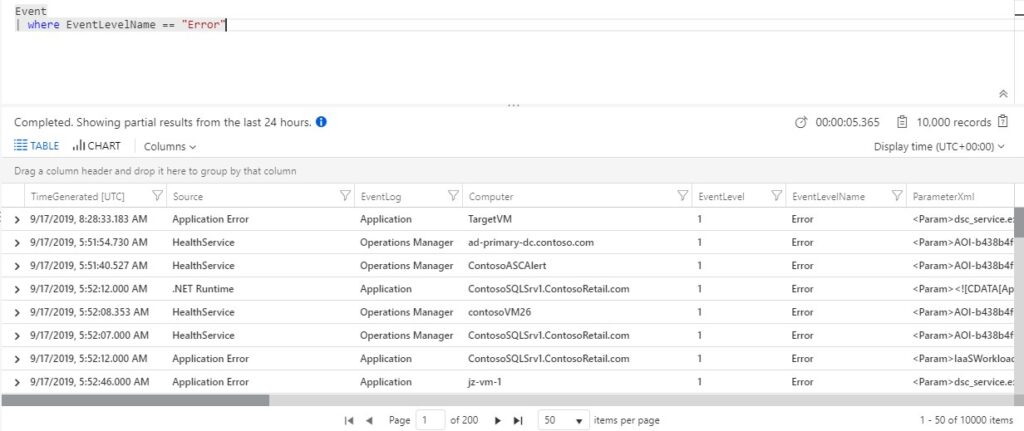Screen dimensions: 1024x431
Task: Click the Event table name in query
Action: point(31,11)
